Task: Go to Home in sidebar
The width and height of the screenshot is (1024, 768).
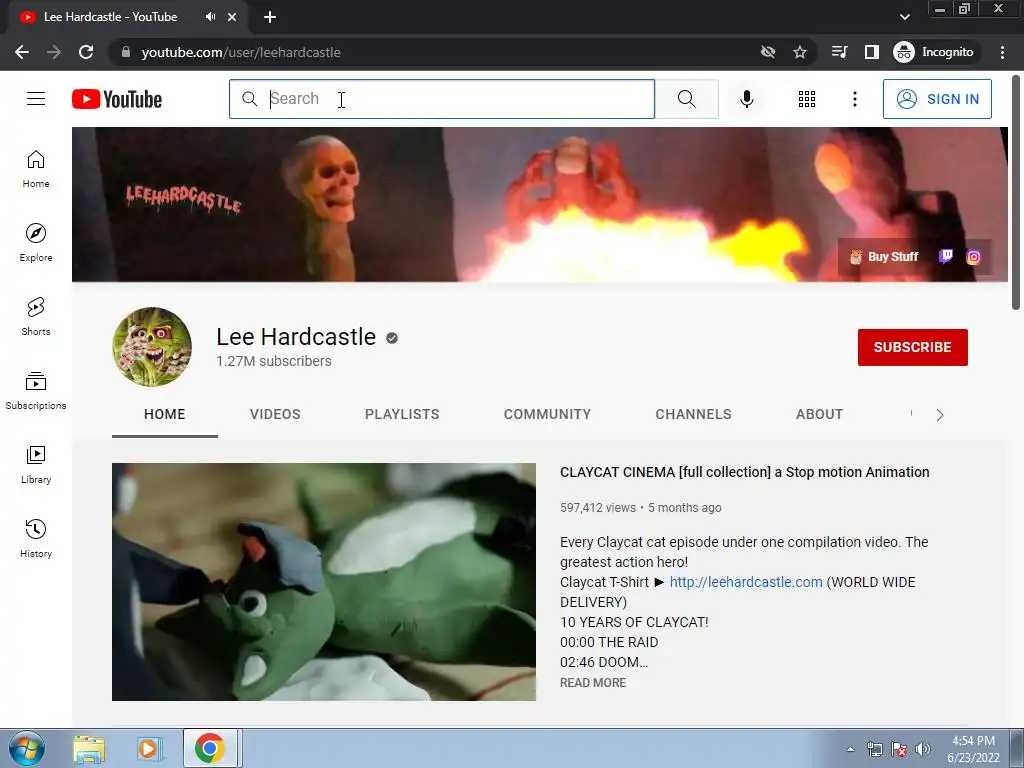Action: point(36,169)
